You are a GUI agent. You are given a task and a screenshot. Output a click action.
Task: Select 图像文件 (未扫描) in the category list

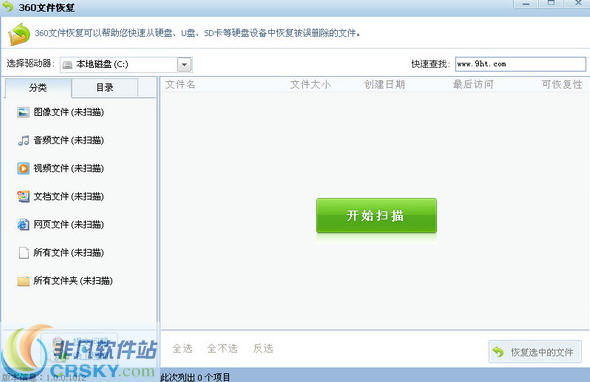[x=68, y=112]
